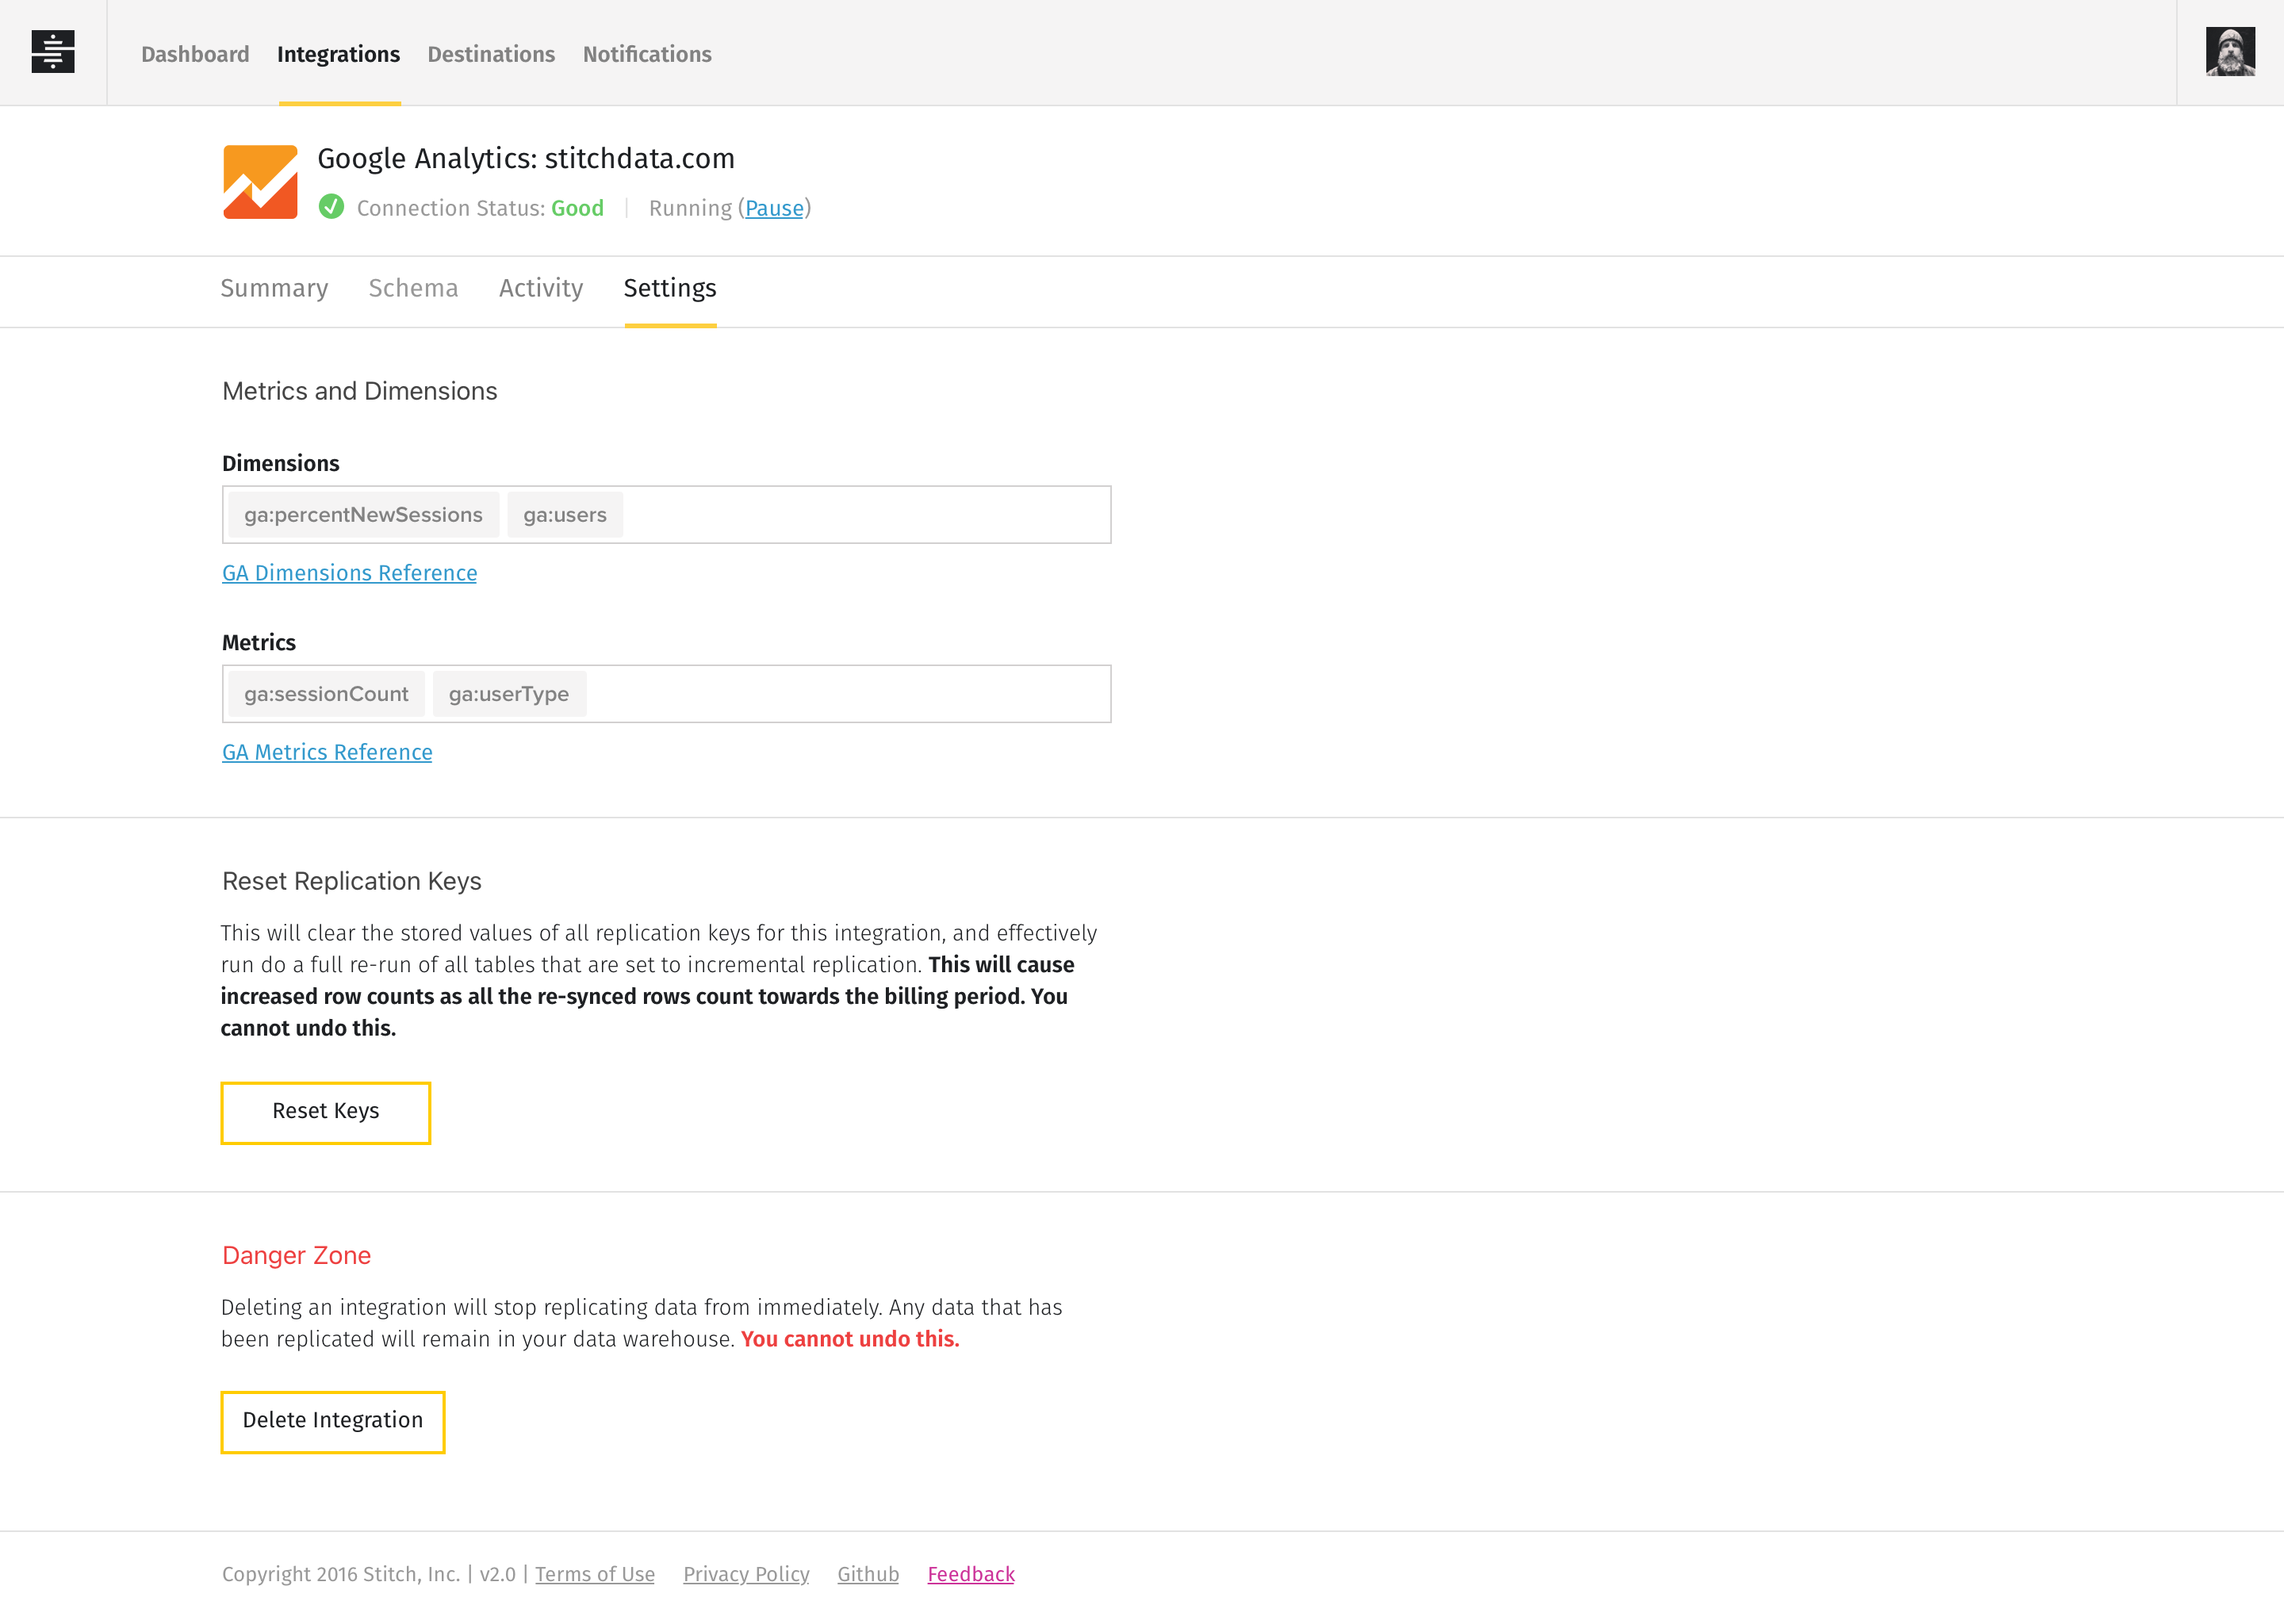Image resolution: width=2284 pixels, height=1624 pixels.
Task: Click the Feedback footer link
Action: pyautogui.click(x=971, y=1574)
